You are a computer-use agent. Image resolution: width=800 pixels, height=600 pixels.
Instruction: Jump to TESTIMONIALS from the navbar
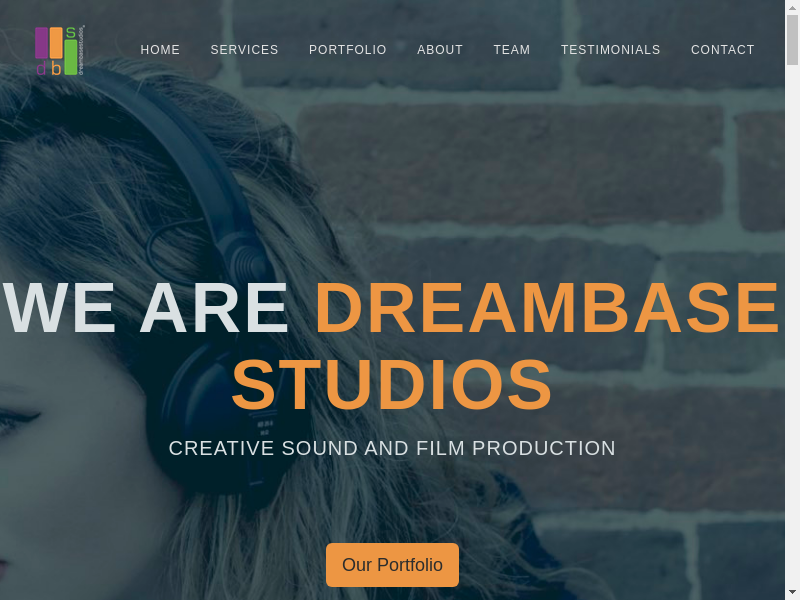tap(611, 49)
